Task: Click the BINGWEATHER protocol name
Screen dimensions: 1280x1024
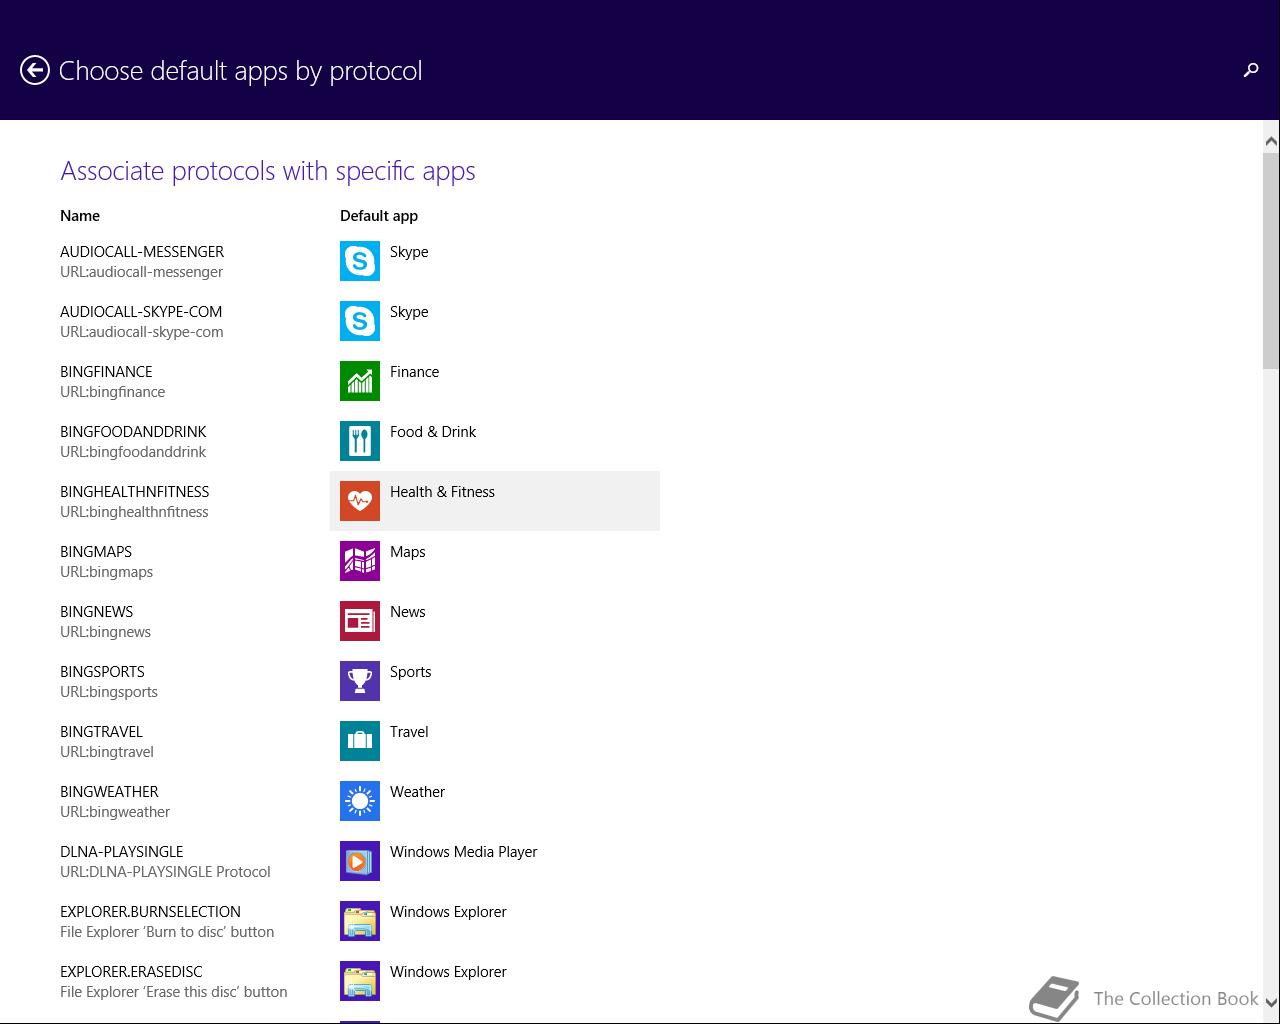Action: [109, 792]
